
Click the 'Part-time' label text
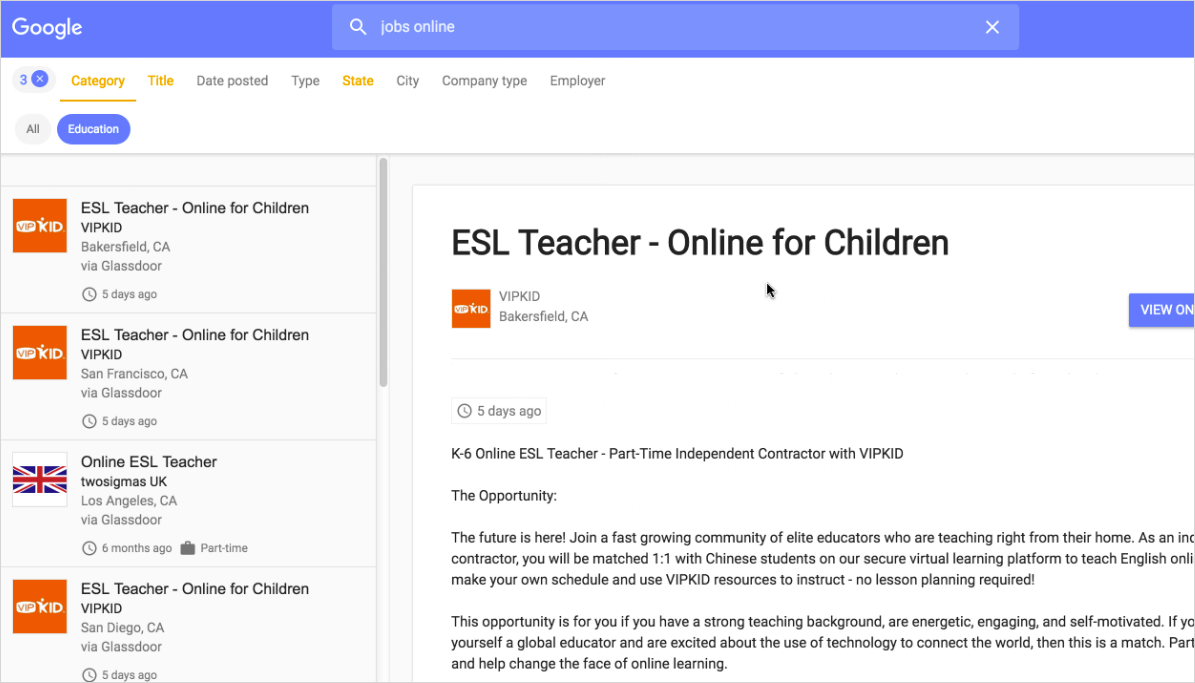224,548
